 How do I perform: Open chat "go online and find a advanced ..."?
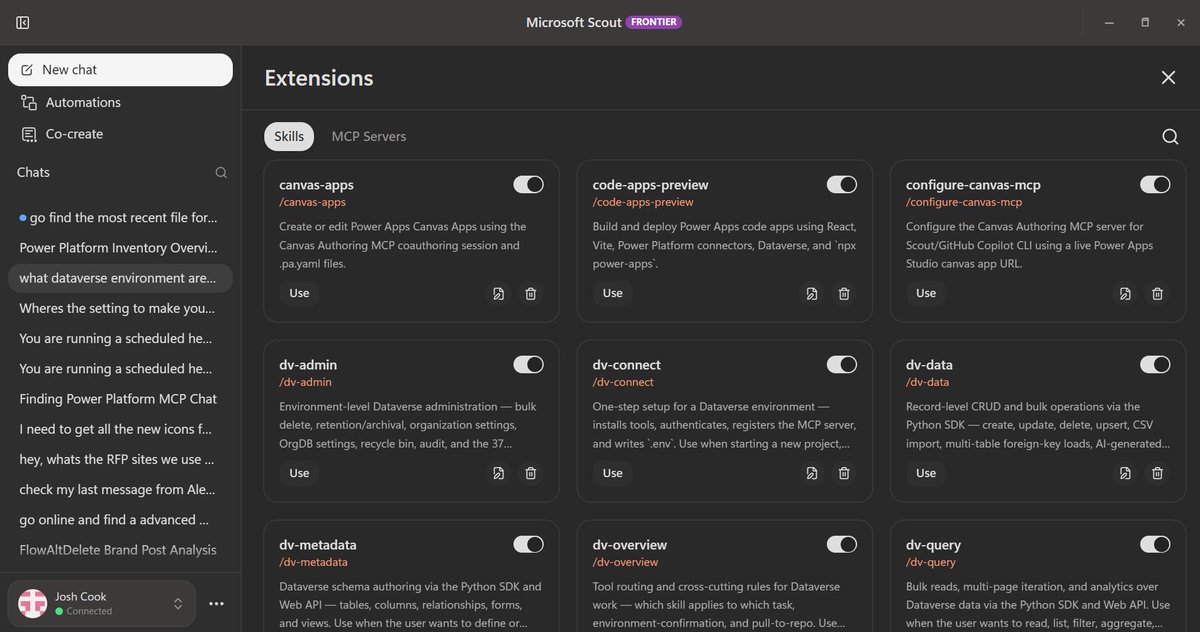120,519
